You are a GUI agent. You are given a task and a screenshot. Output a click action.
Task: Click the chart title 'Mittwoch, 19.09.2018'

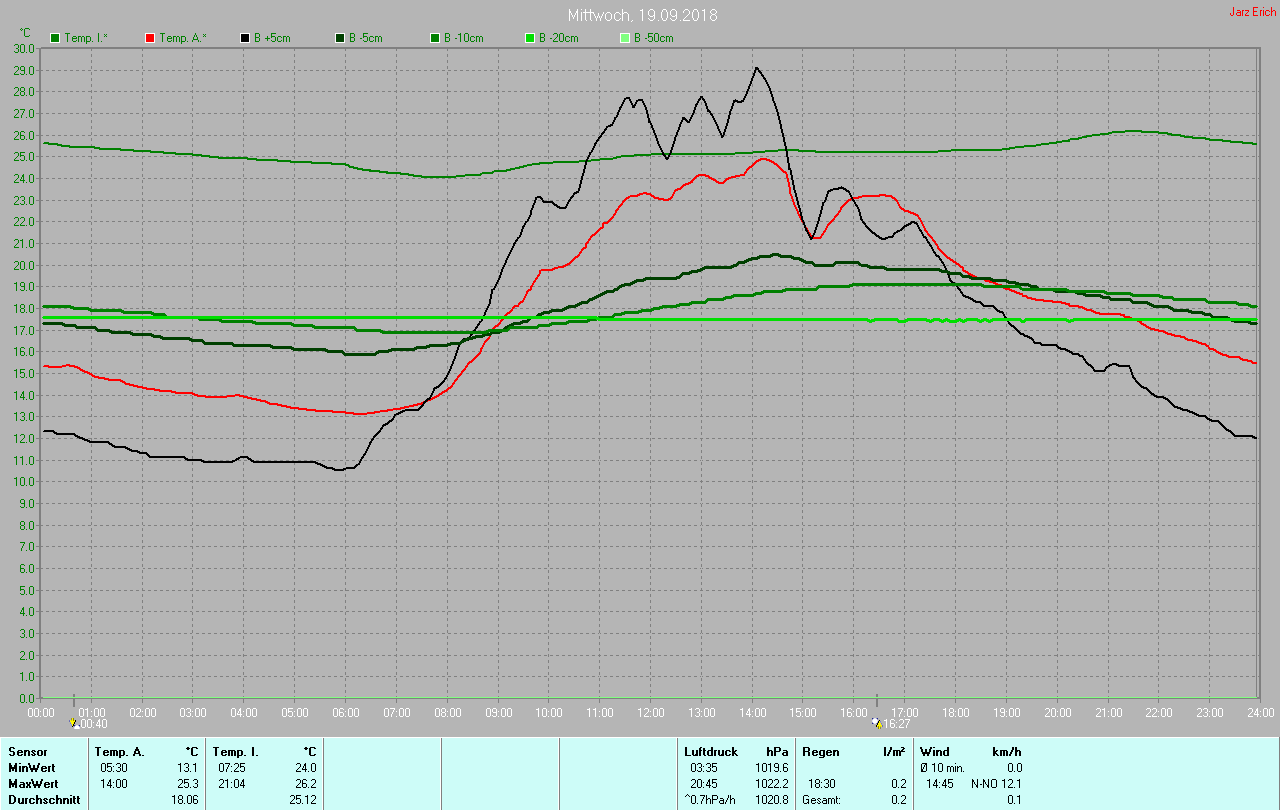(642, 15)
